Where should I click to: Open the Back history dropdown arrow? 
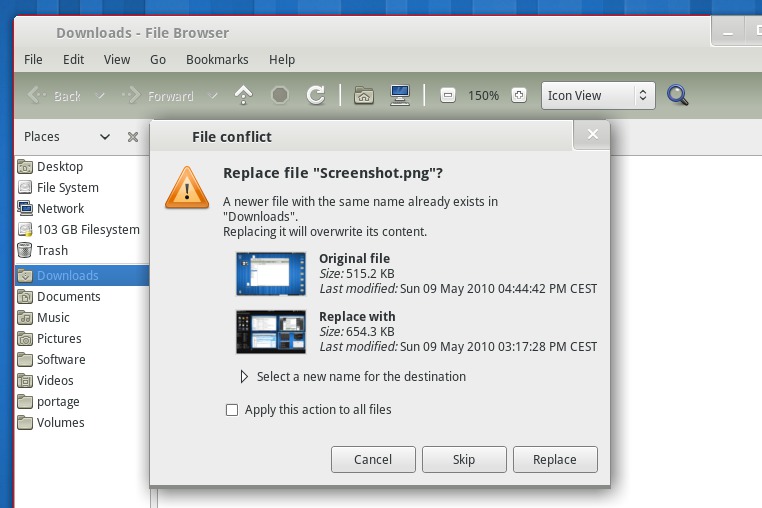tap(100, 96)
